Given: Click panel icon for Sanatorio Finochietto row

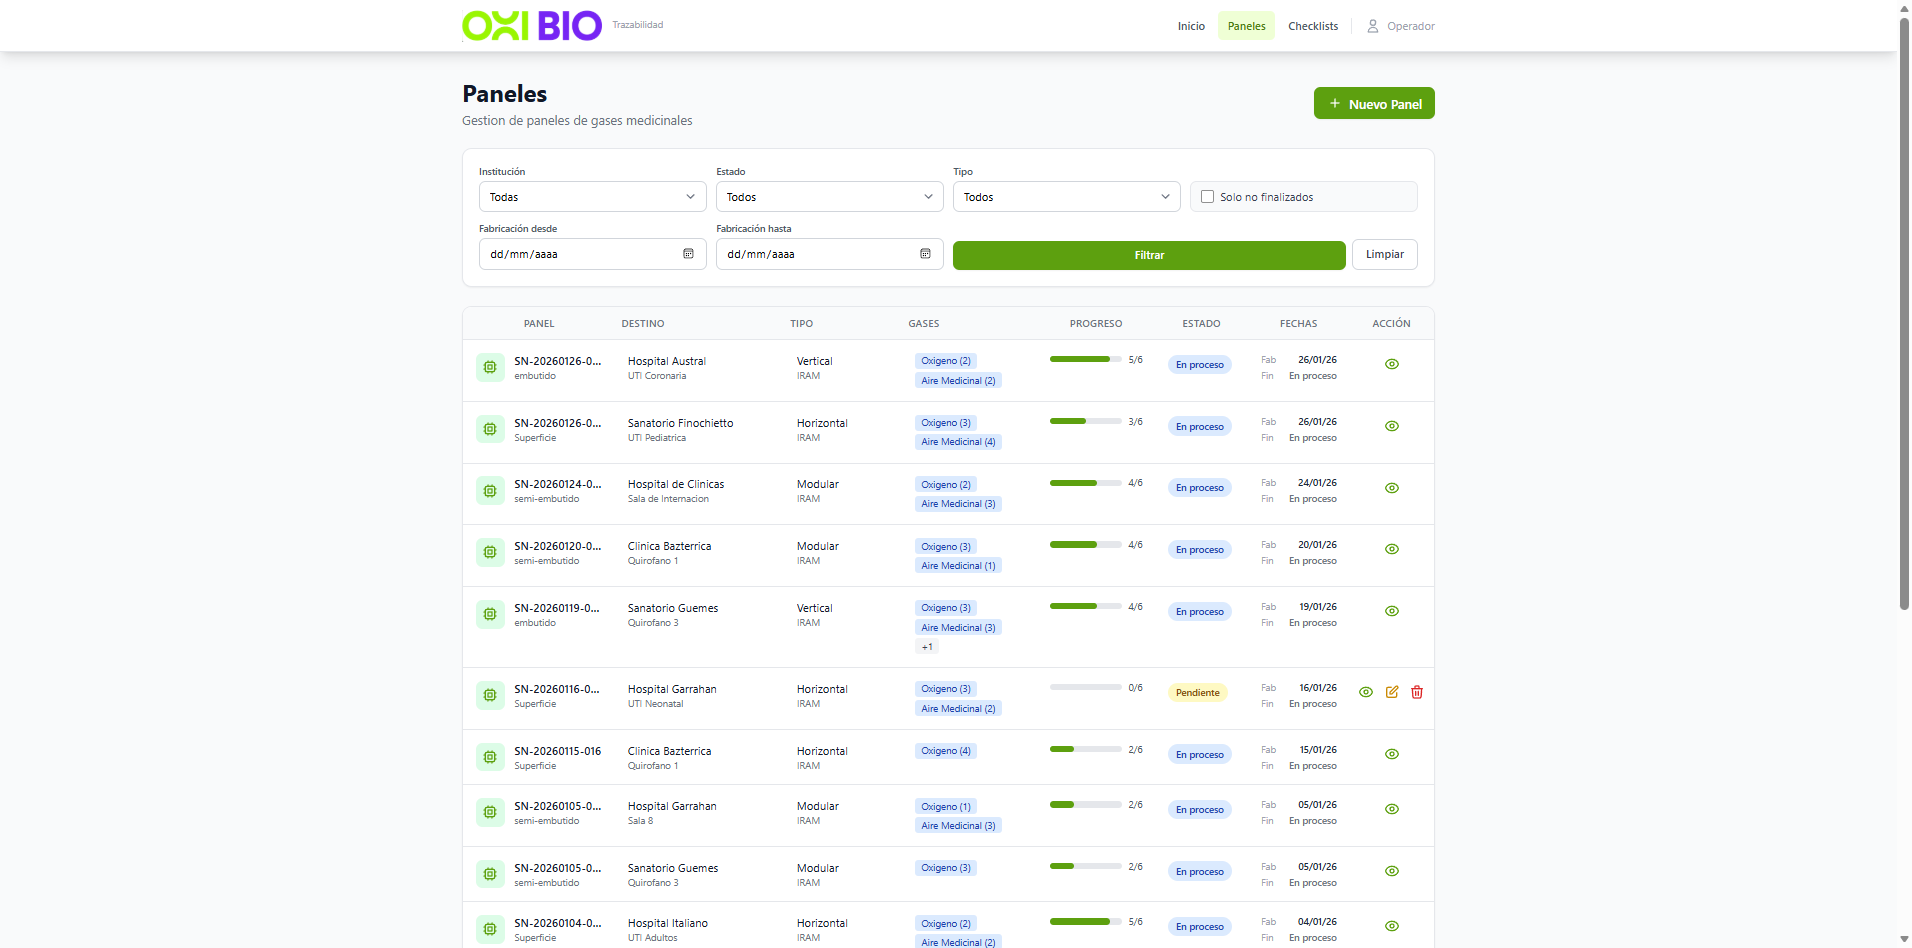Looking at the screenshot, I should click(490, 429).
